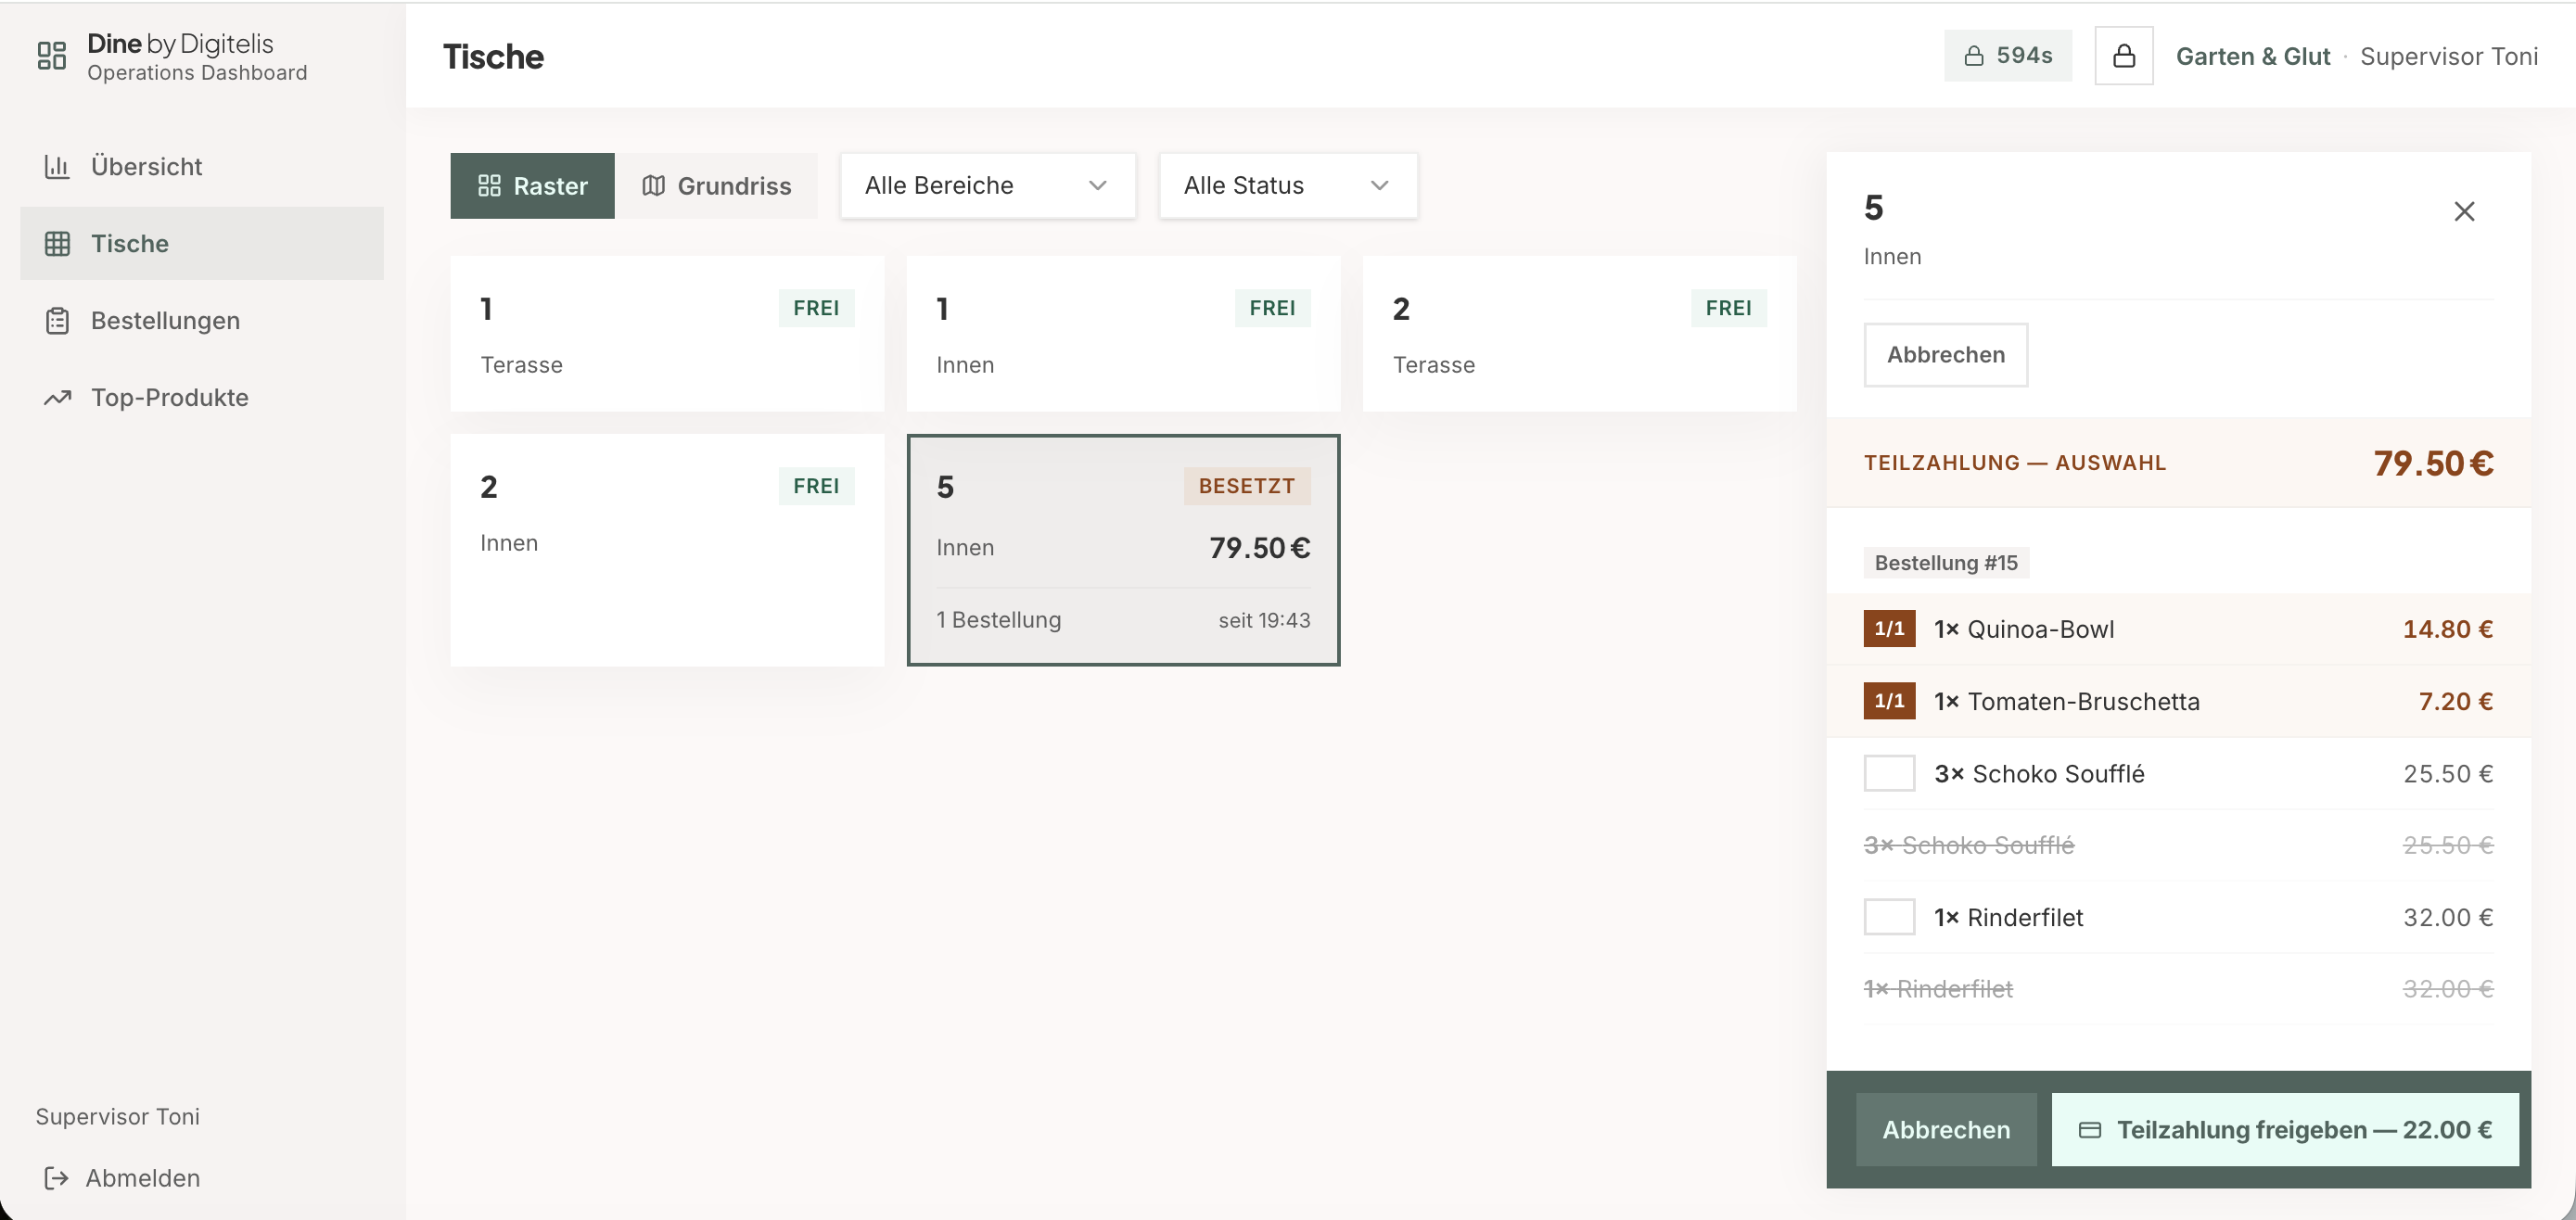Click FREI badge on table 2 Terasse
2576x1220 pixels.
[x=1728, y=308]
